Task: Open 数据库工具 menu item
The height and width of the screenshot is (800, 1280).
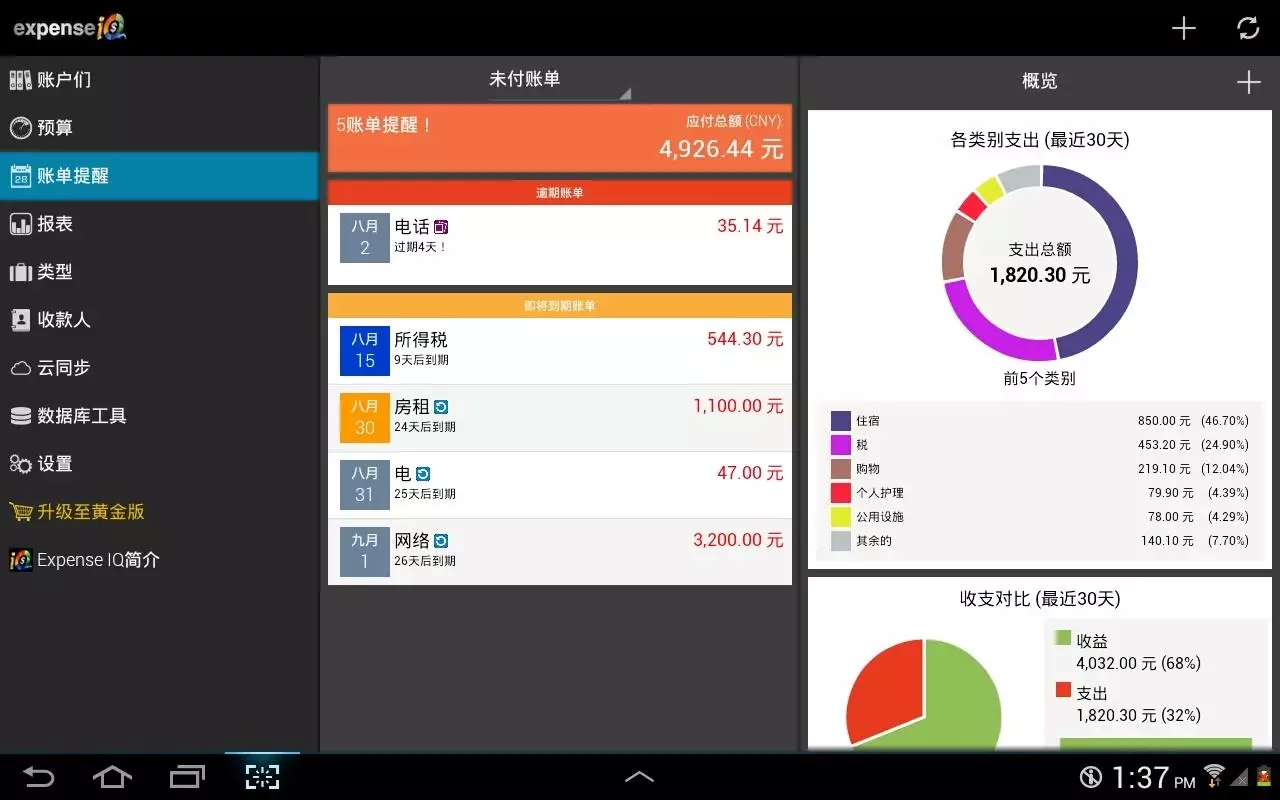Action: tap(159, 416)
